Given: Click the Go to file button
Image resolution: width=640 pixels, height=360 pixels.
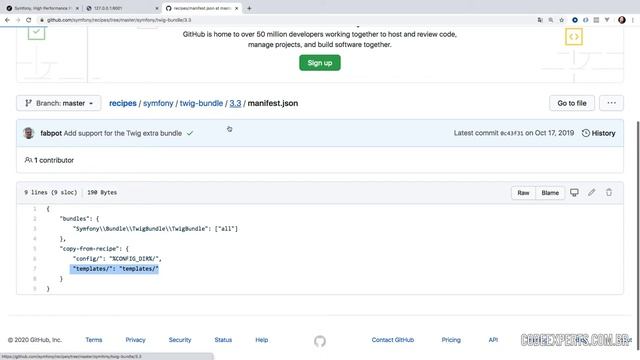Looking at the screenshot, I should [x=572, y=103].
